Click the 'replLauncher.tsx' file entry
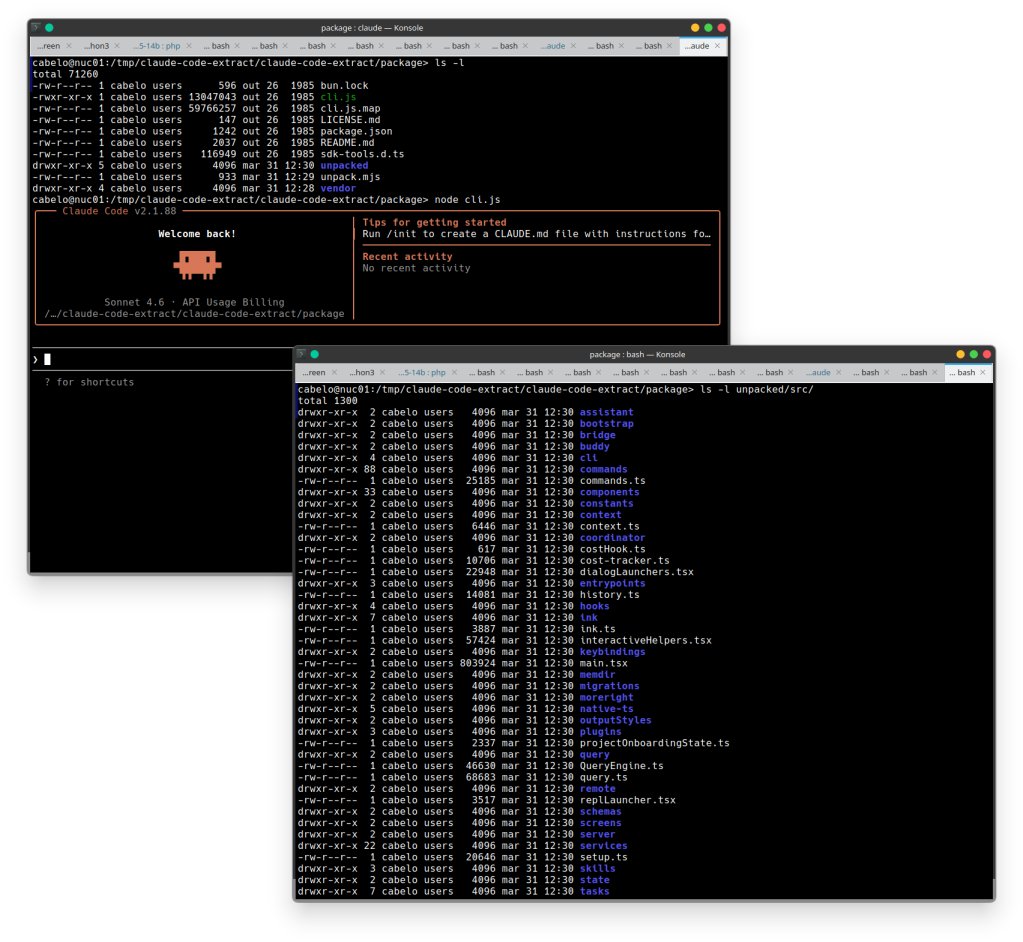 (x=628, y=800)
